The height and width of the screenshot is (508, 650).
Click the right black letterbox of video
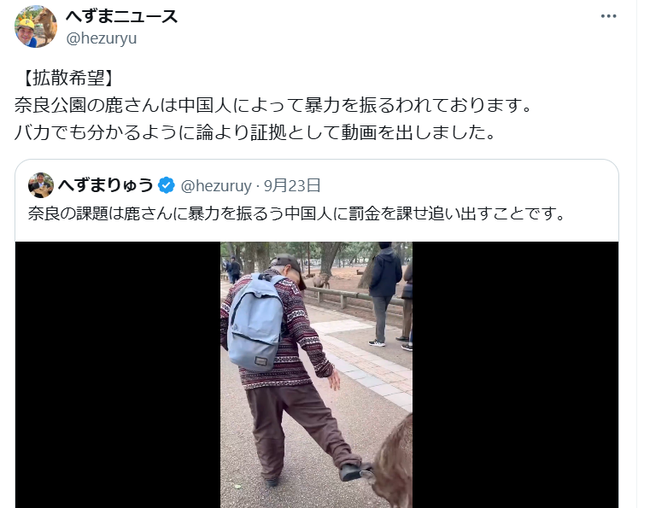point(515,375)
